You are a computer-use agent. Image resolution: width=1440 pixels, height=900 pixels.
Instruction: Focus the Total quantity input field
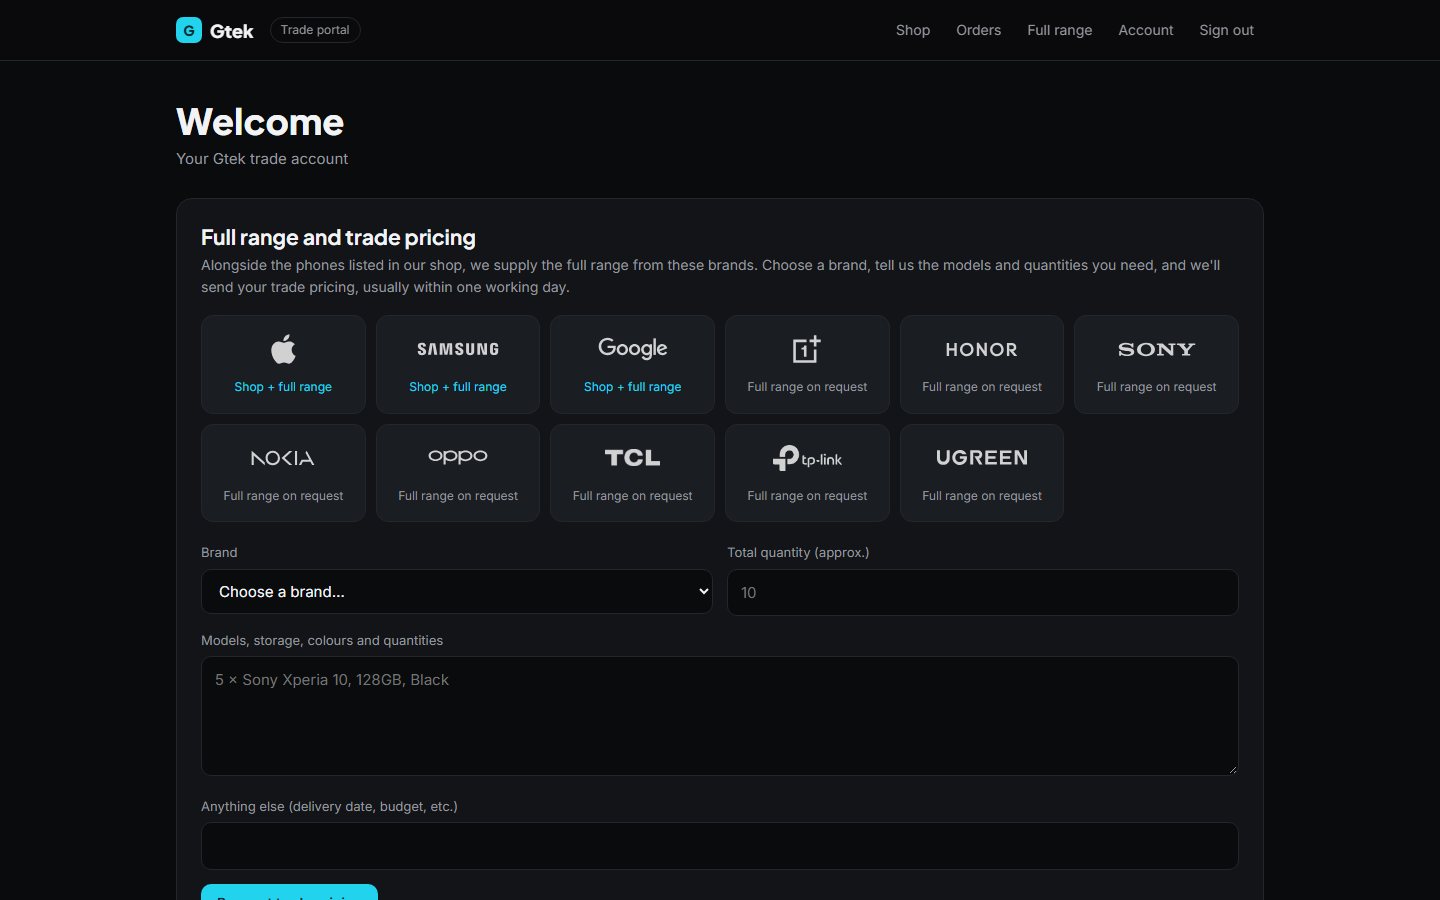[983, 593]
